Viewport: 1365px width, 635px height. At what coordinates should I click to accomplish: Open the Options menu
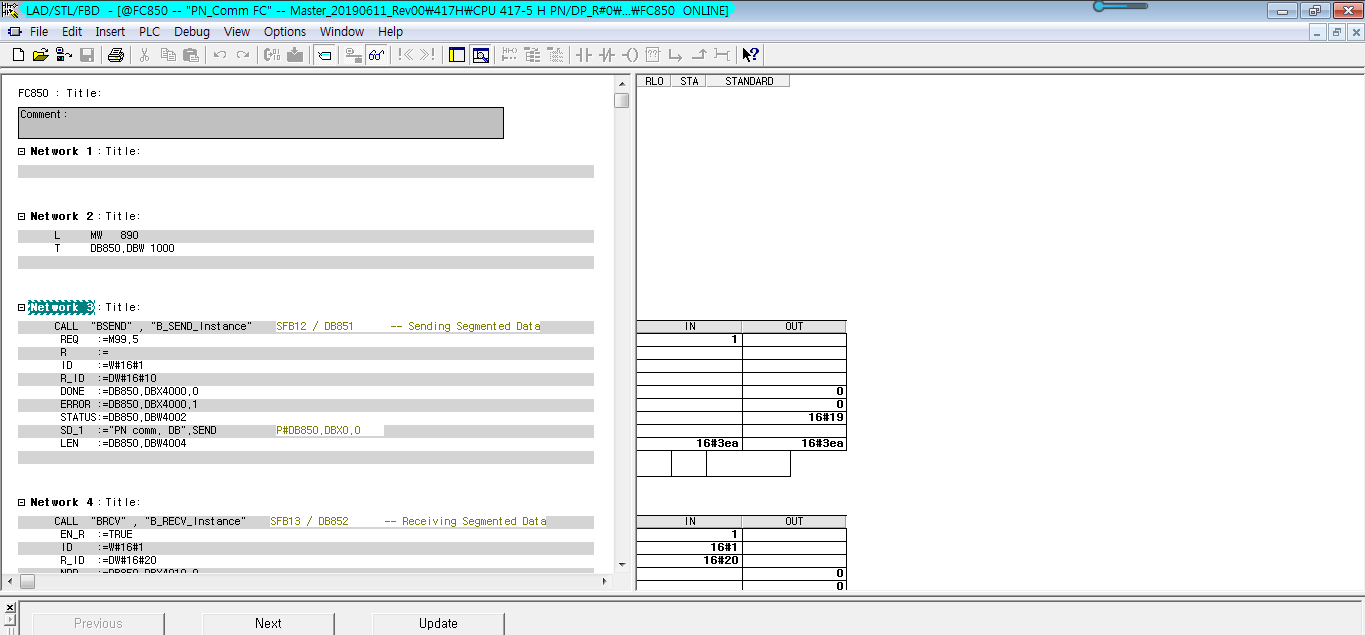point(285,32)
